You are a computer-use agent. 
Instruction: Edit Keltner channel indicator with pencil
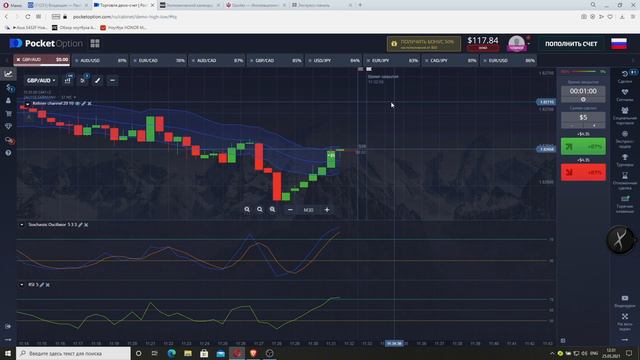[x=83, y=104]
